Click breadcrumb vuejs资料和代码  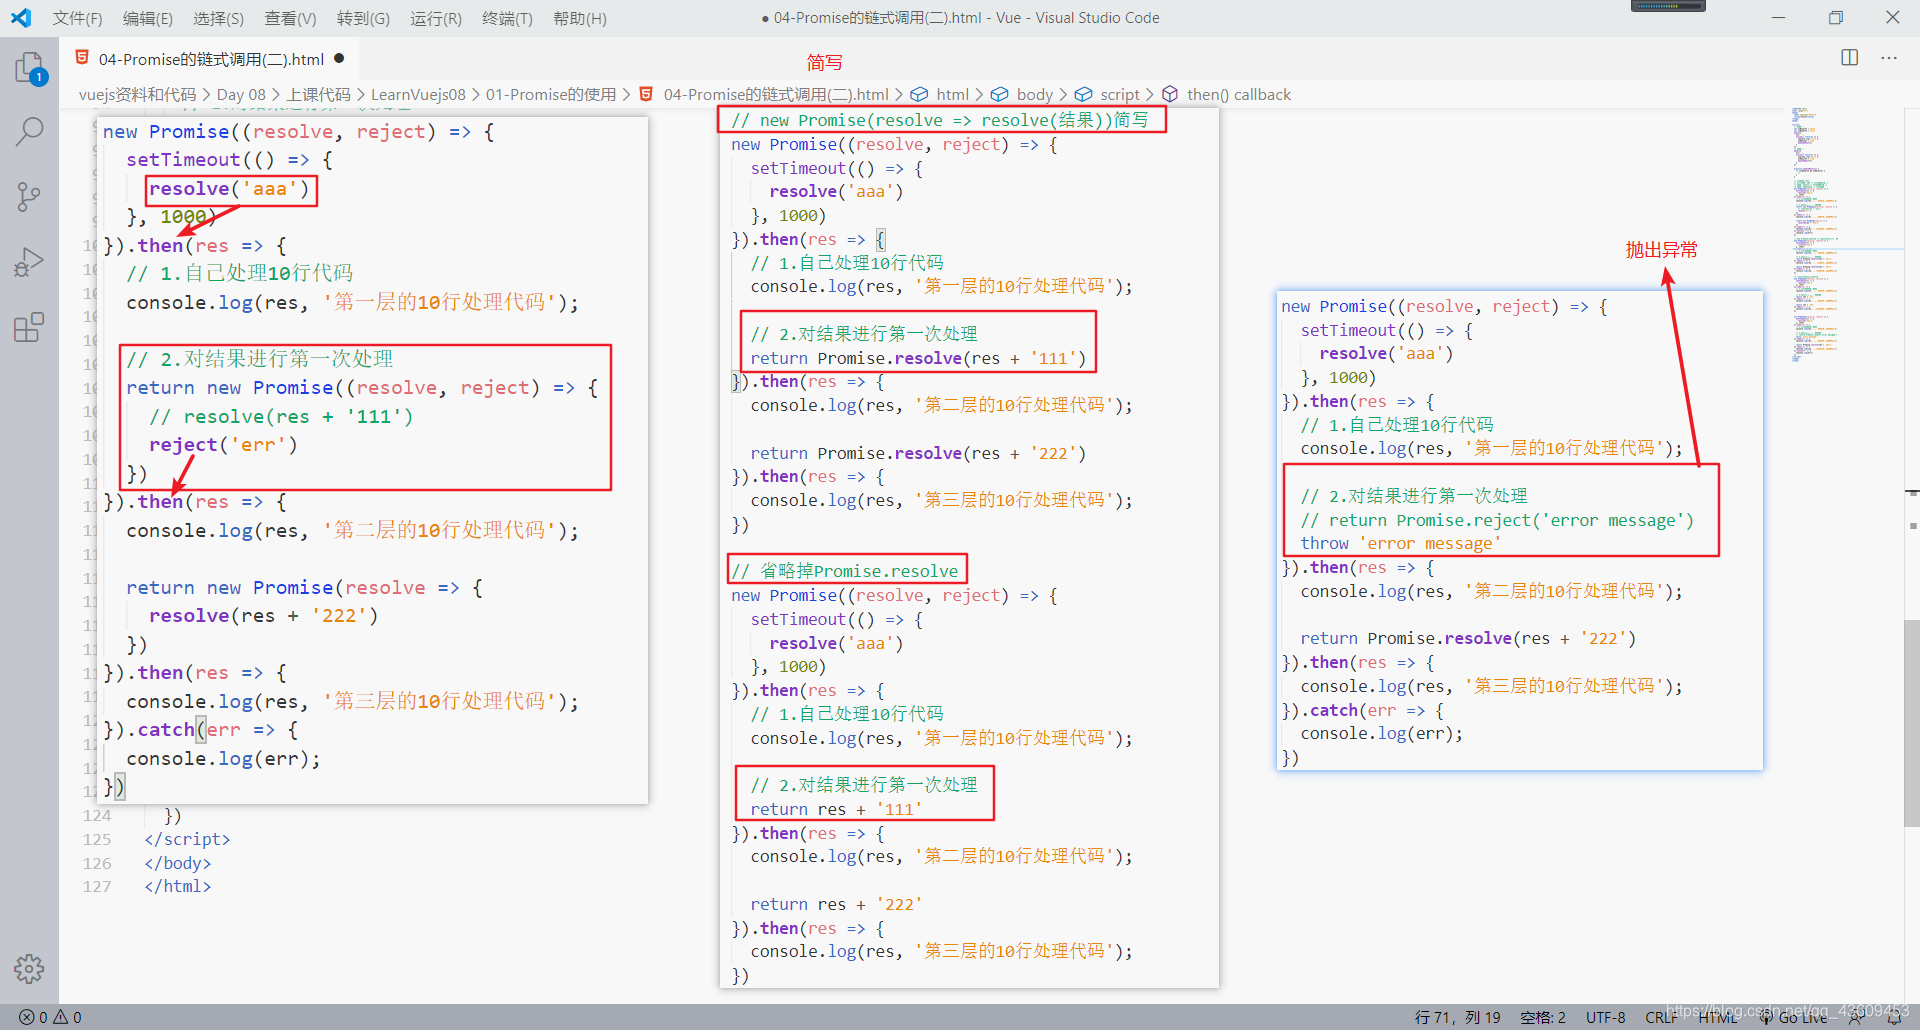pos(138,94)
